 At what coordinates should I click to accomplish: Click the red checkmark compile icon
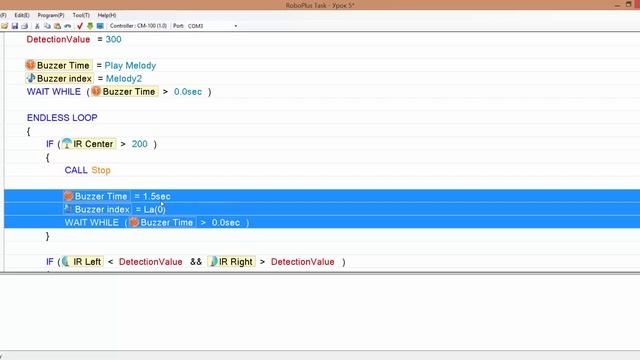click(80, 26)
